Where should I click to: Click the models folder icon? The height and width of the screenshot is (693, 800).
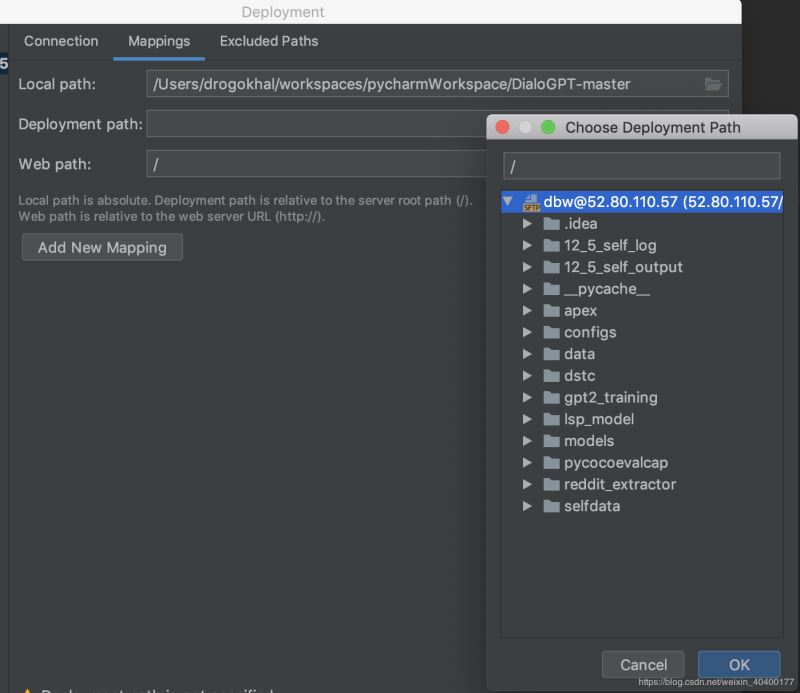(552, 441)
